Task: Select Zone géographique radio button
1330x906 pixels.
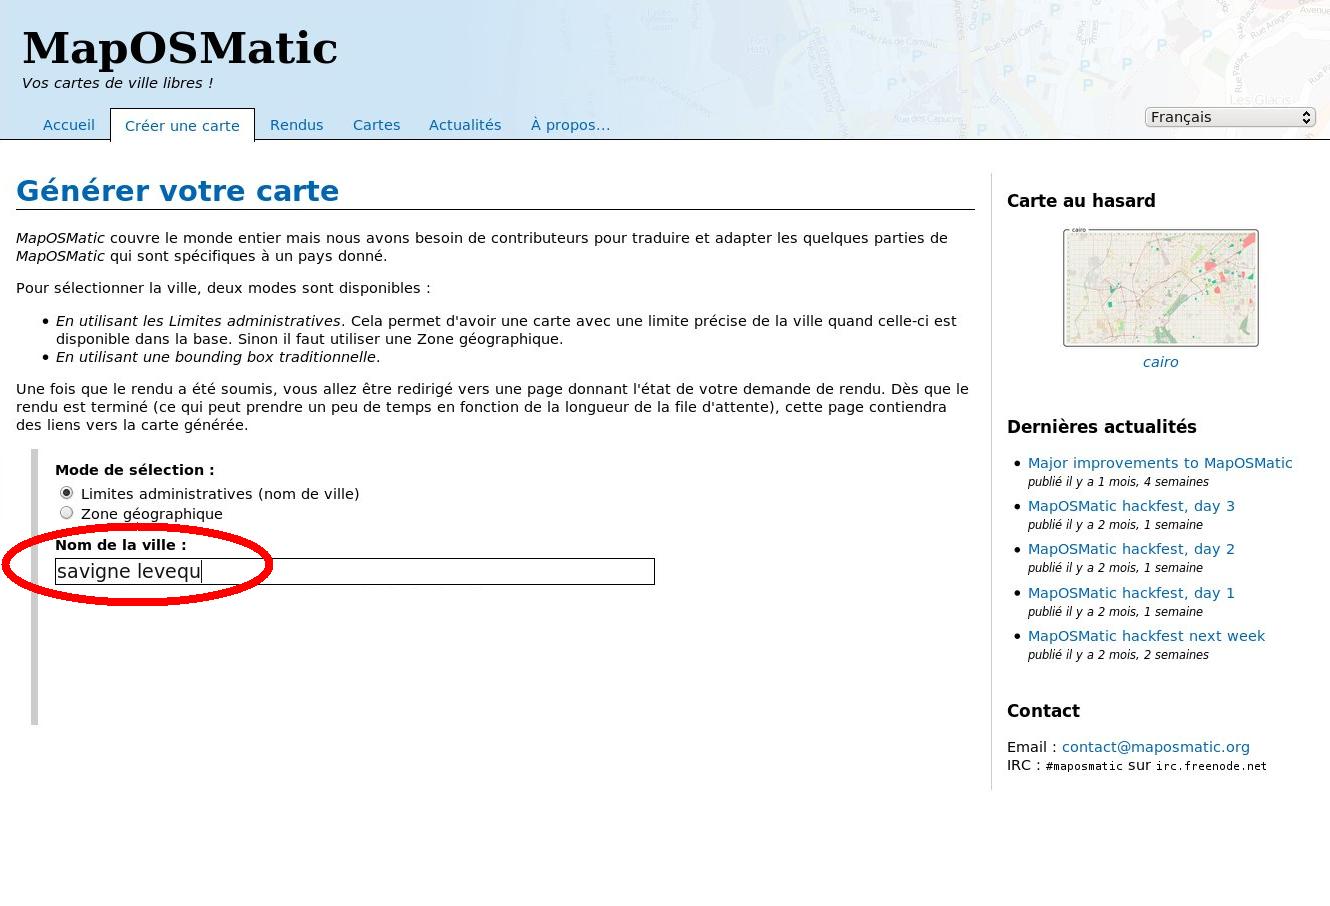Action: (67, 513)
